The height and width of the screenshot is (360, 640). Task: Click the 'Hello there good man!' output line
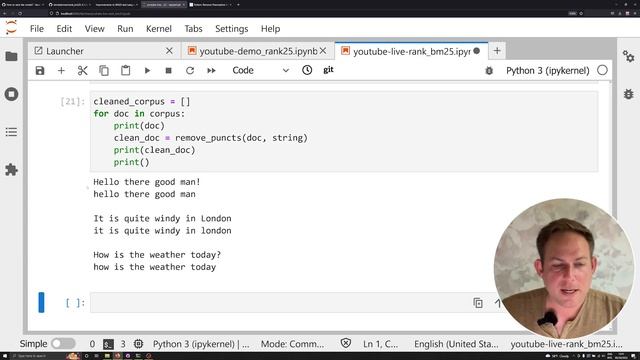click(x=147, y=182)
